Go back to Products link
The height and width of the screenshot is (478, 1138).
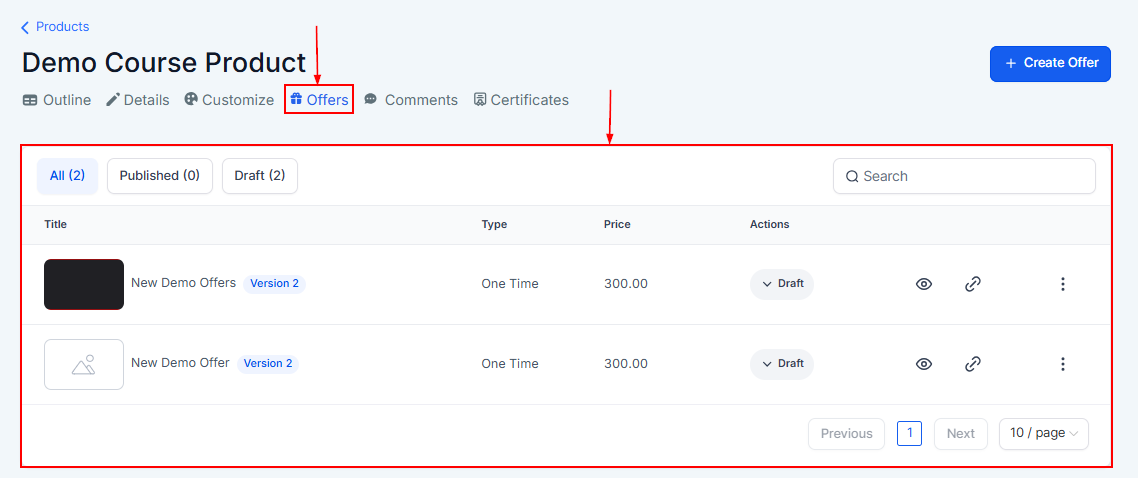[x=55, y=27]
